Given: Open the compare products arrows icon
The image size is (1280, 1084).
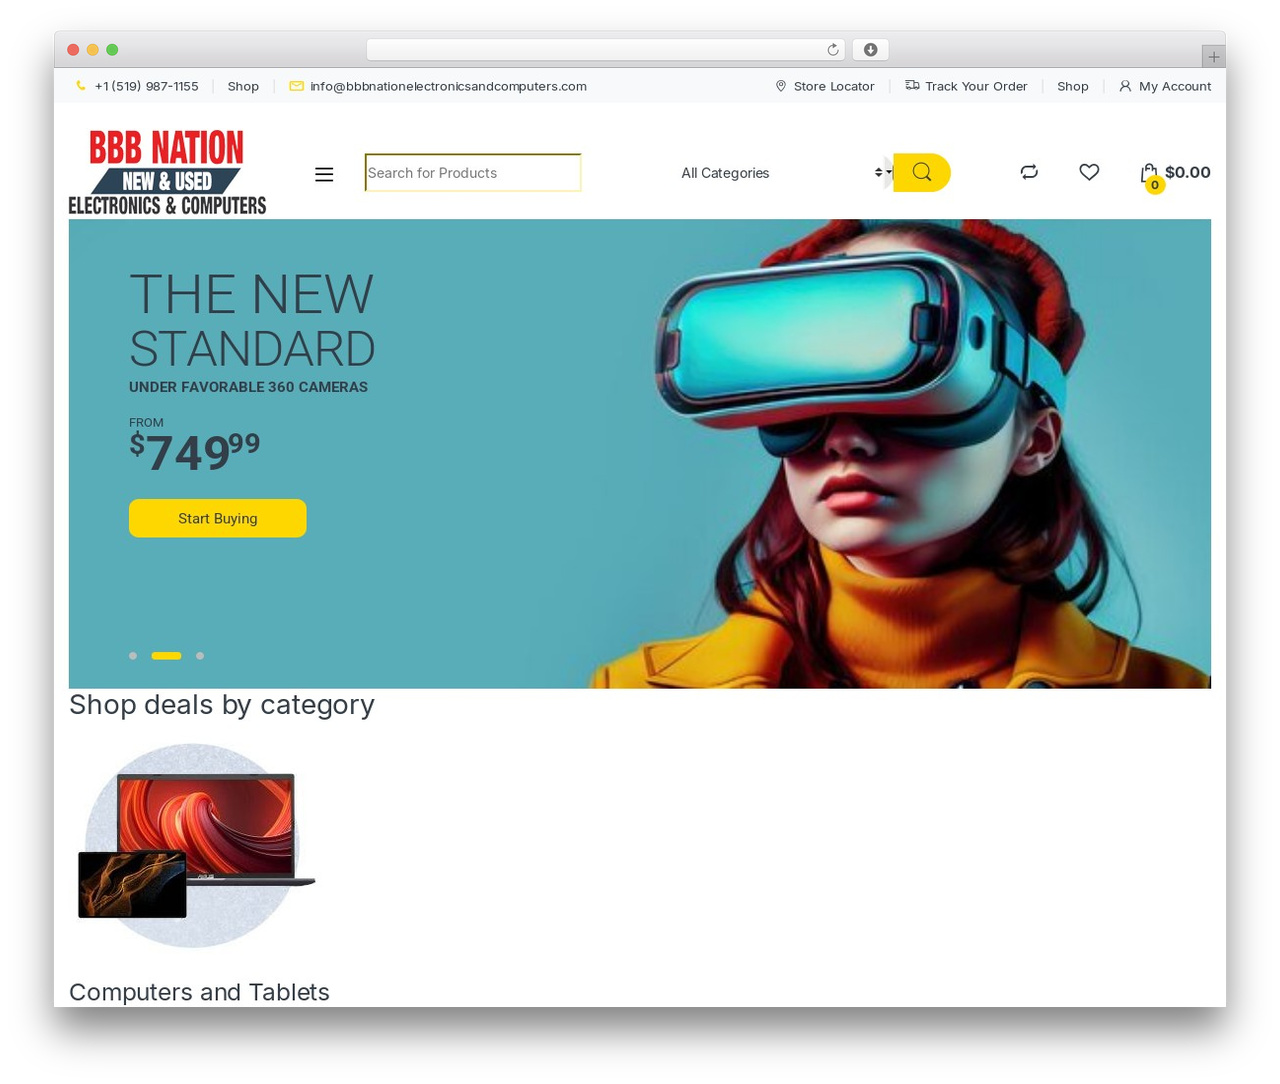Looking at the screenshot, I should click(x=1029, y=172).
